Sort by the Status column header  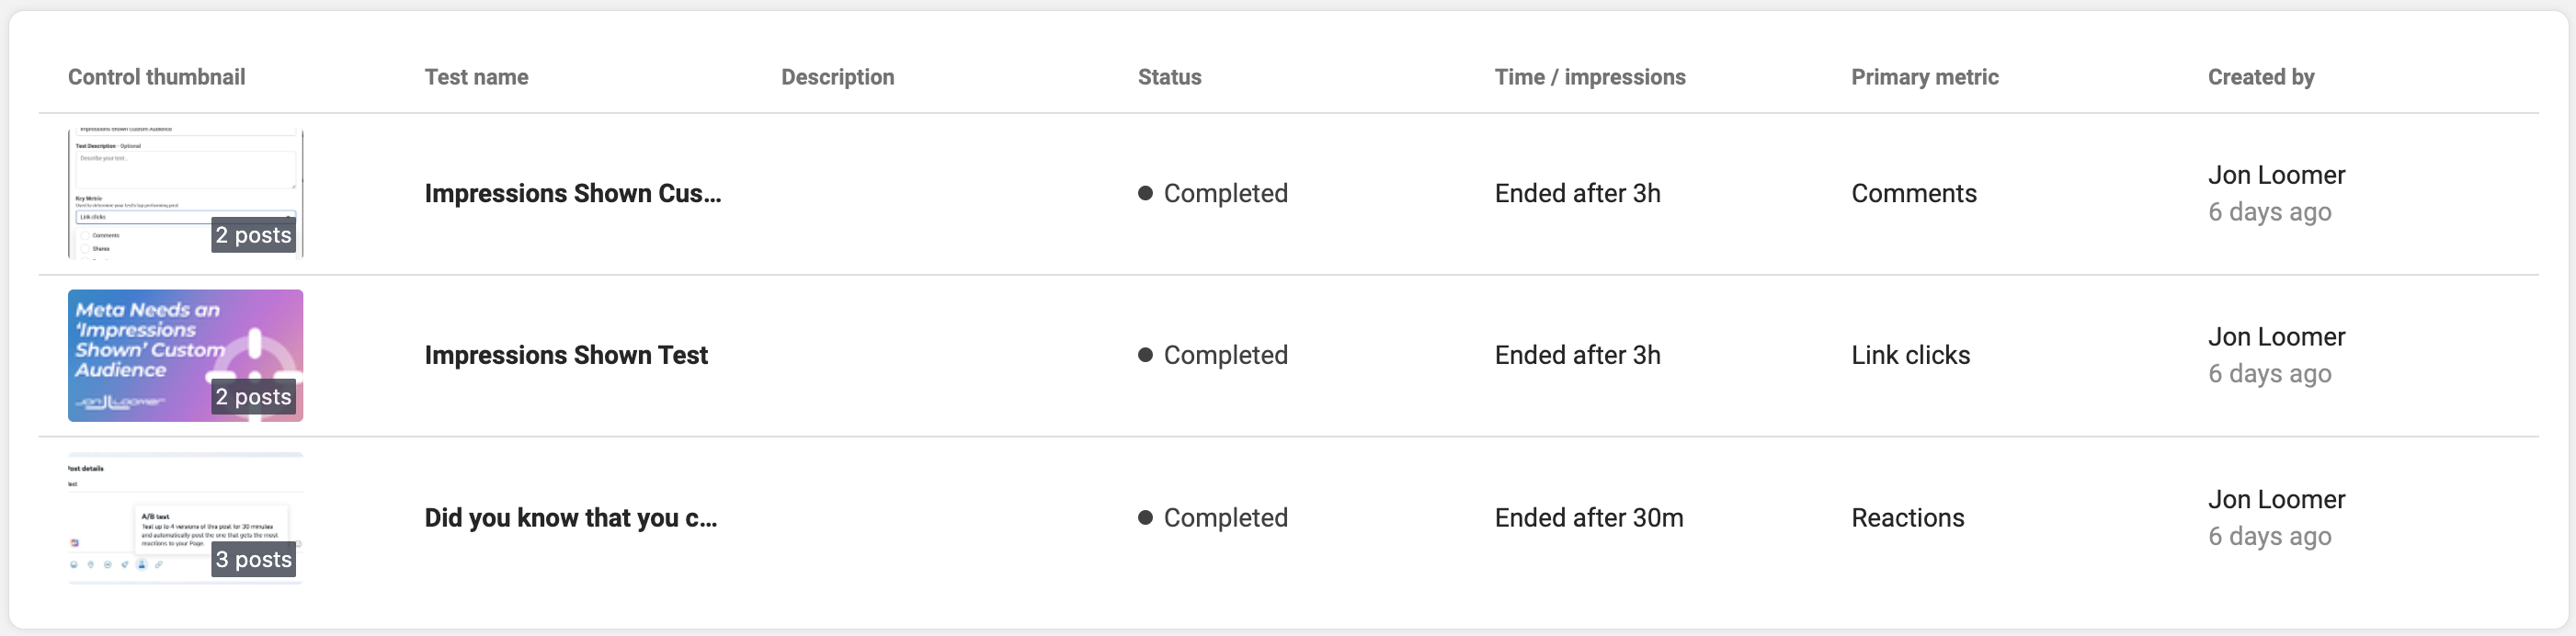[x=1169, y=77]
